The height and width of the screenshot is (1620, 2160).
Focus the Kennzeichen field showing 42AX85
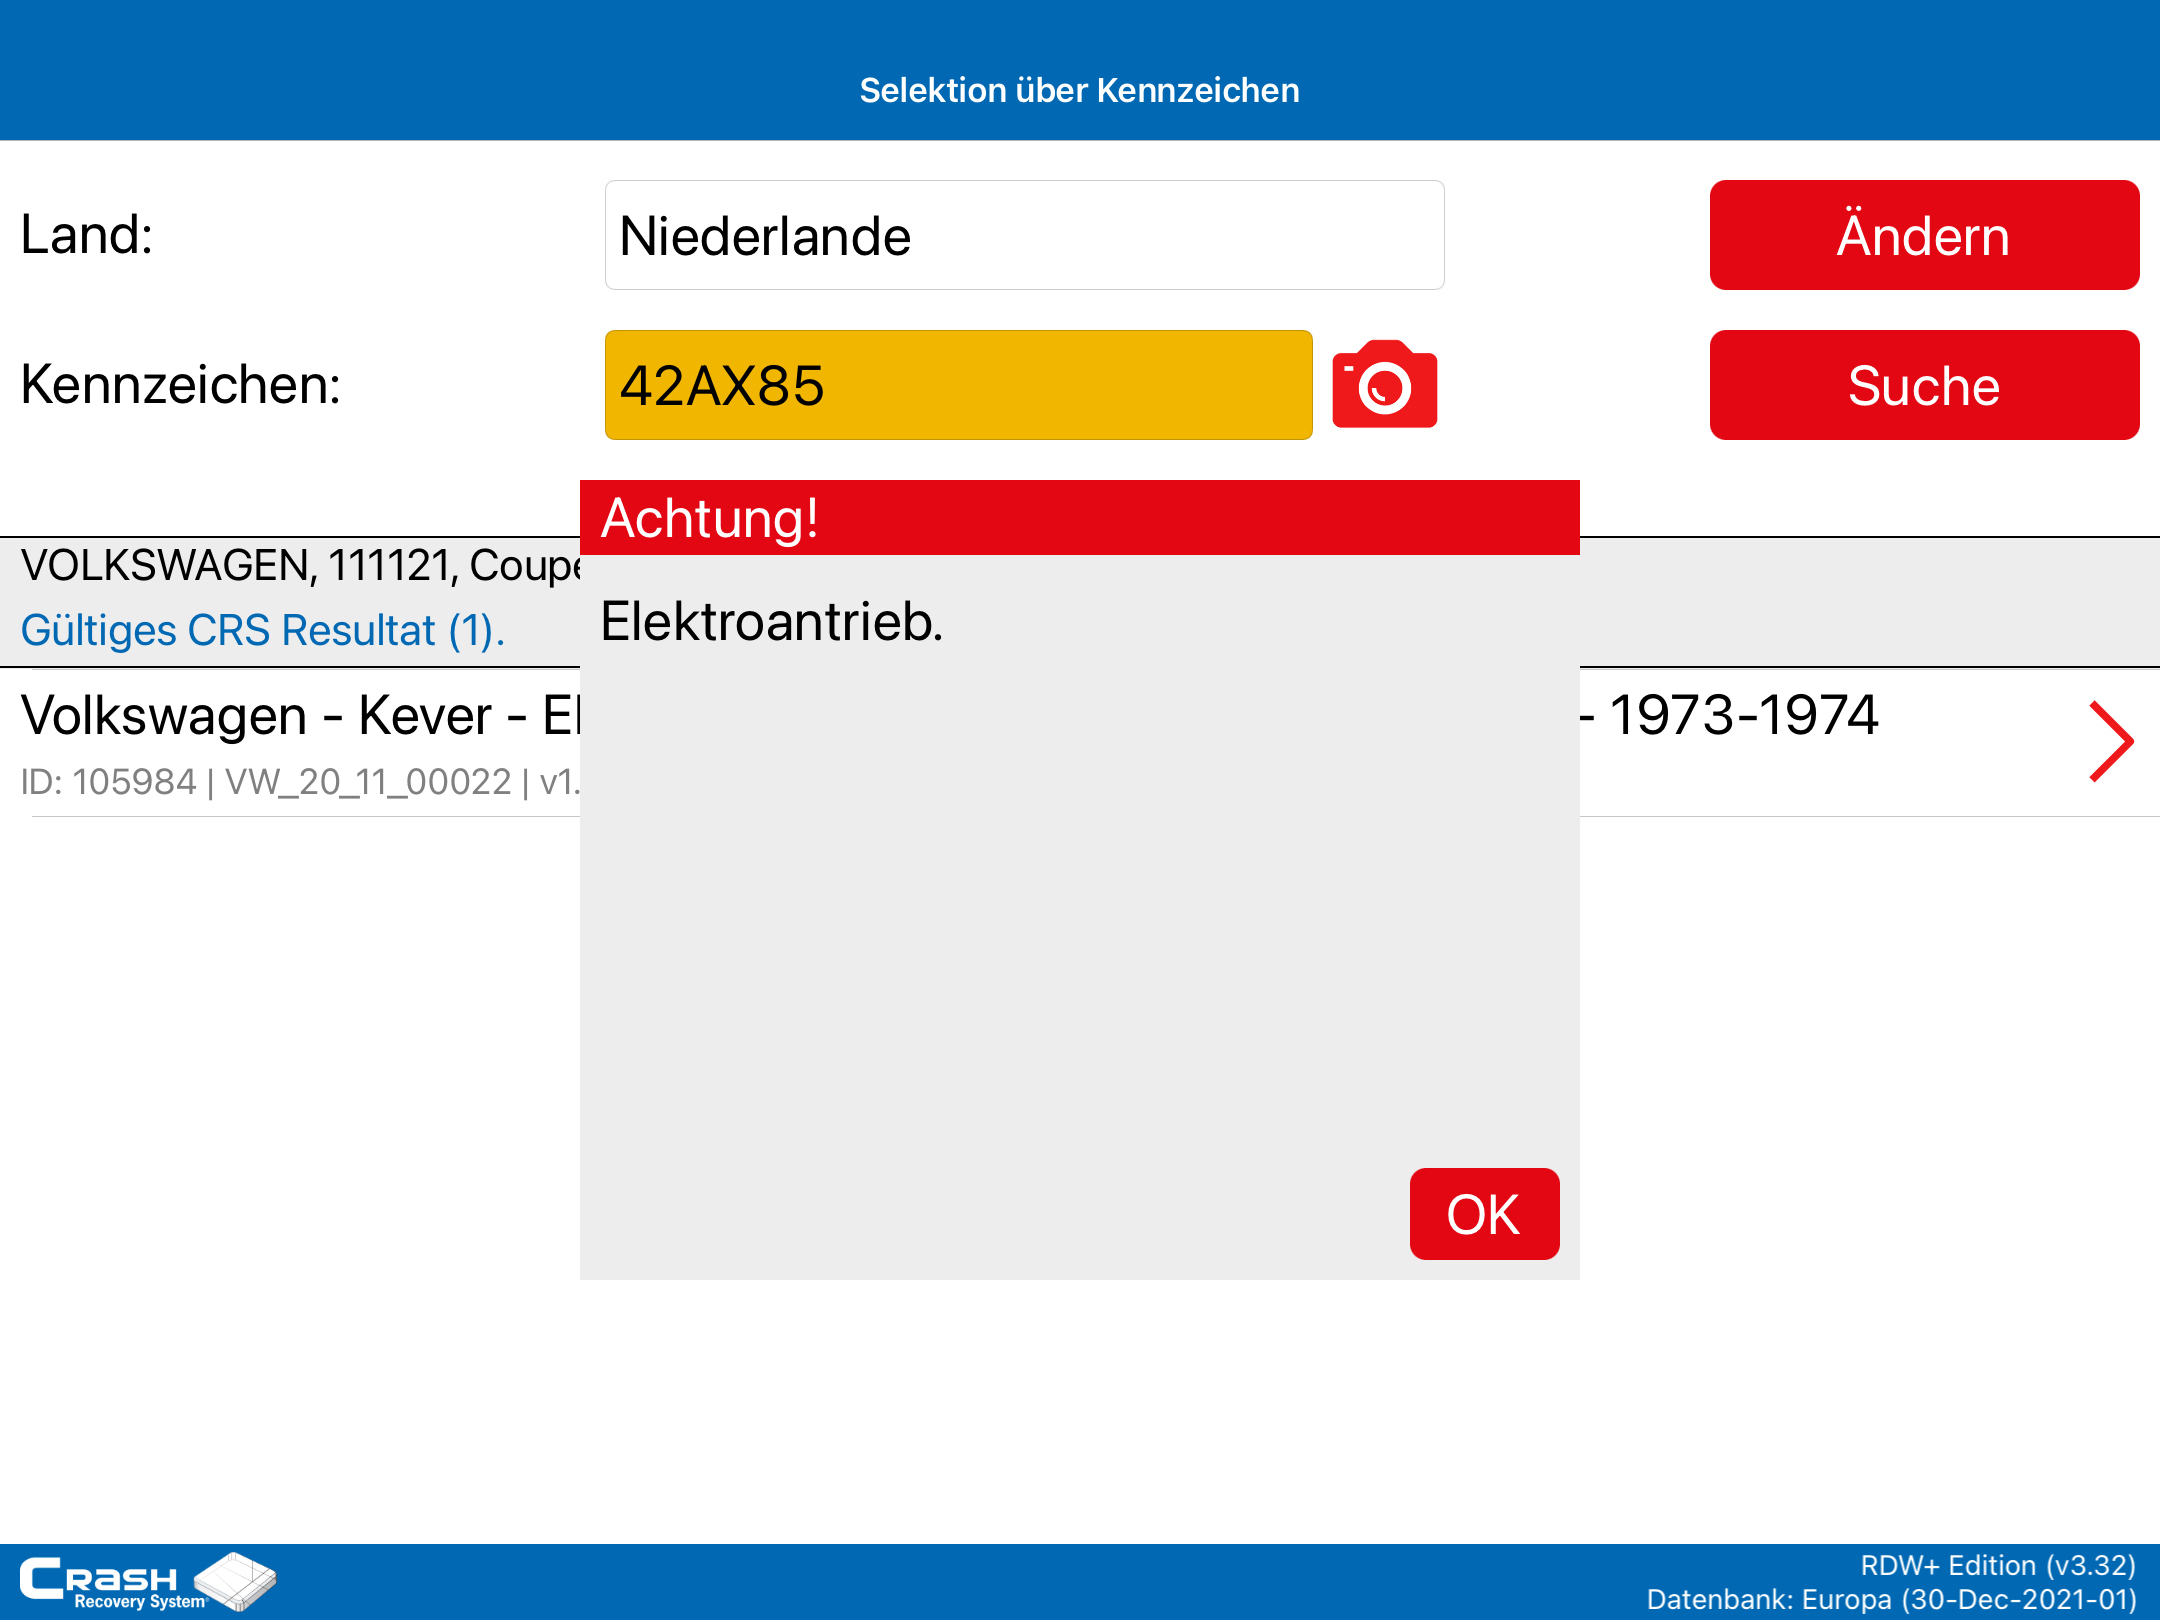tap(958, 385)
